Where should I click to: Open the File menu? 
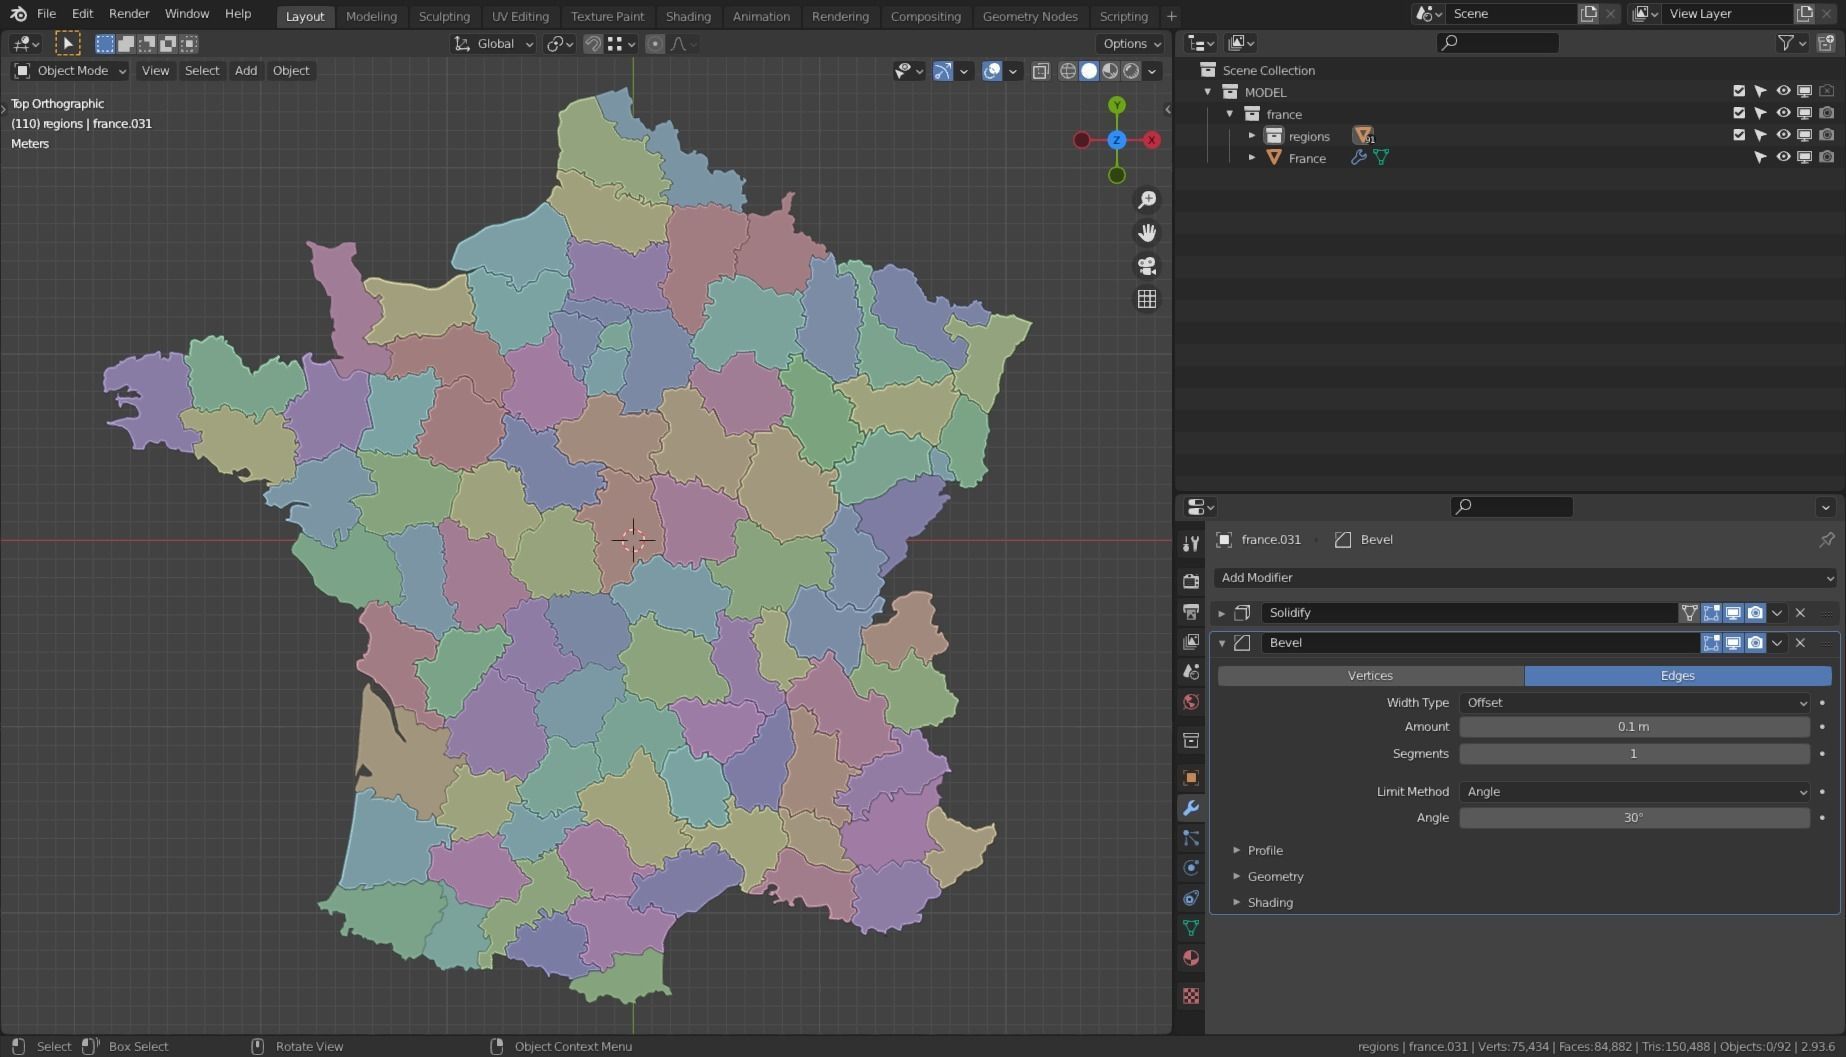click(46, 14)
